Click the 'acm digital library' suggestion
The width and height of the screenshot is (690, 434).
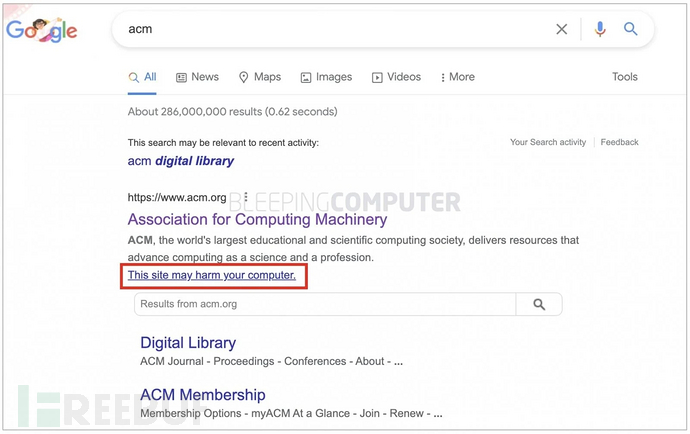click(181, 160)
